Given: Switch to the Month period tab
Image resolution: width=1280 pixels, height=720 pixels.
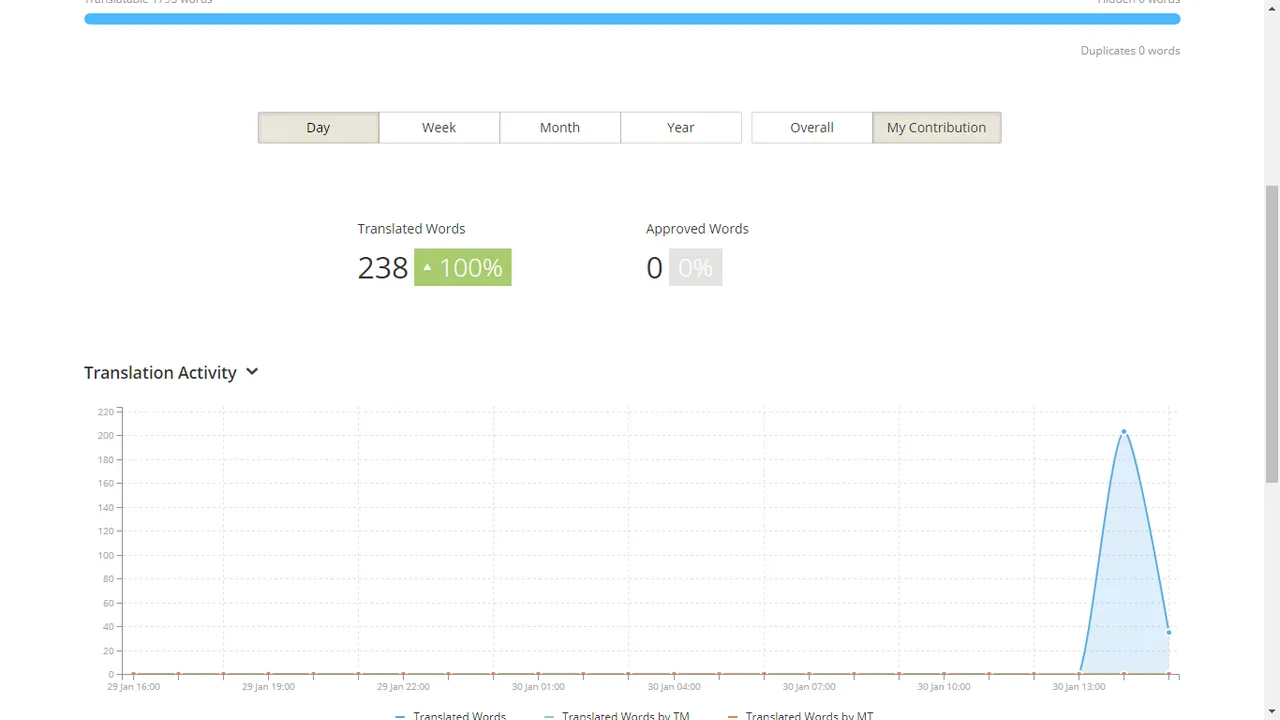Looking at the screenshot, I should click(560, 127).
